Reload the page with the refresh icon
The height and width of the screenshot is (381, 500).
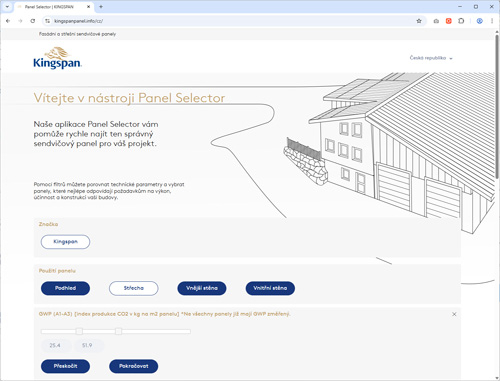(x=33, y=21)
